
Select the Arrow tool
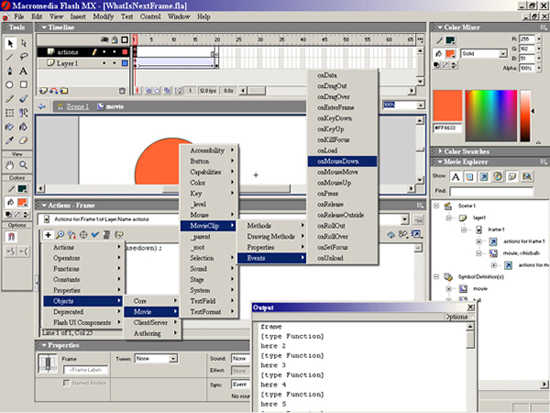coord(10,43)
